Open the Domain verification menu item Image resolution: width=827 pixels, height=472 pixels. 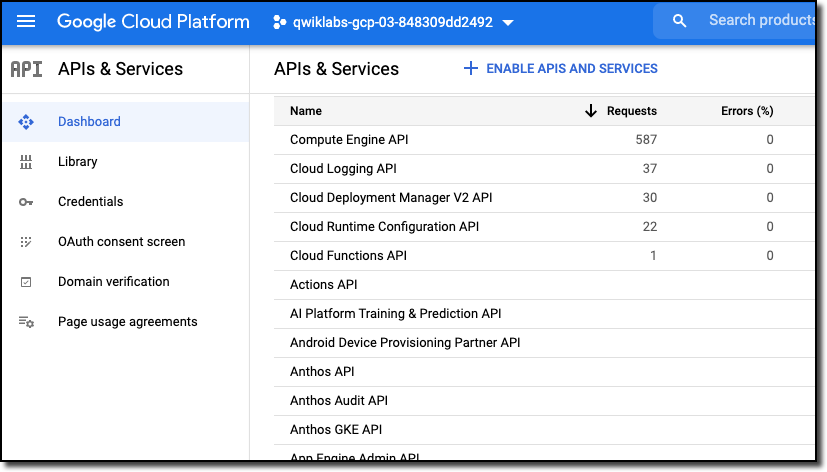113,282
